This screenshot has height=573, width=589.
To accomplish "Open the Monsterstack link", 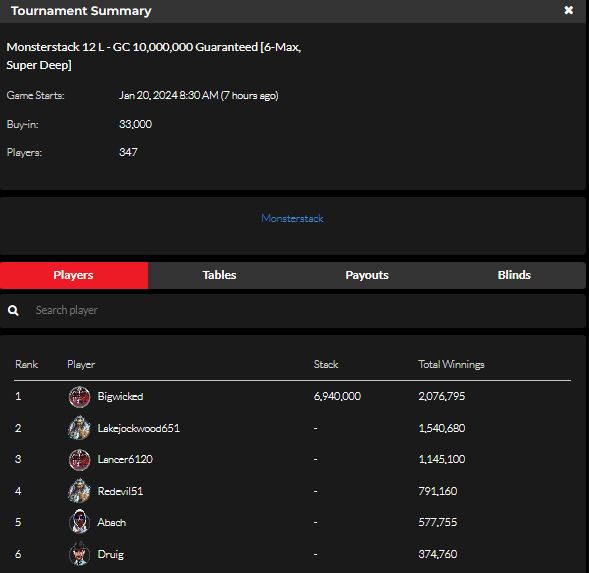I will pos(292,218).
